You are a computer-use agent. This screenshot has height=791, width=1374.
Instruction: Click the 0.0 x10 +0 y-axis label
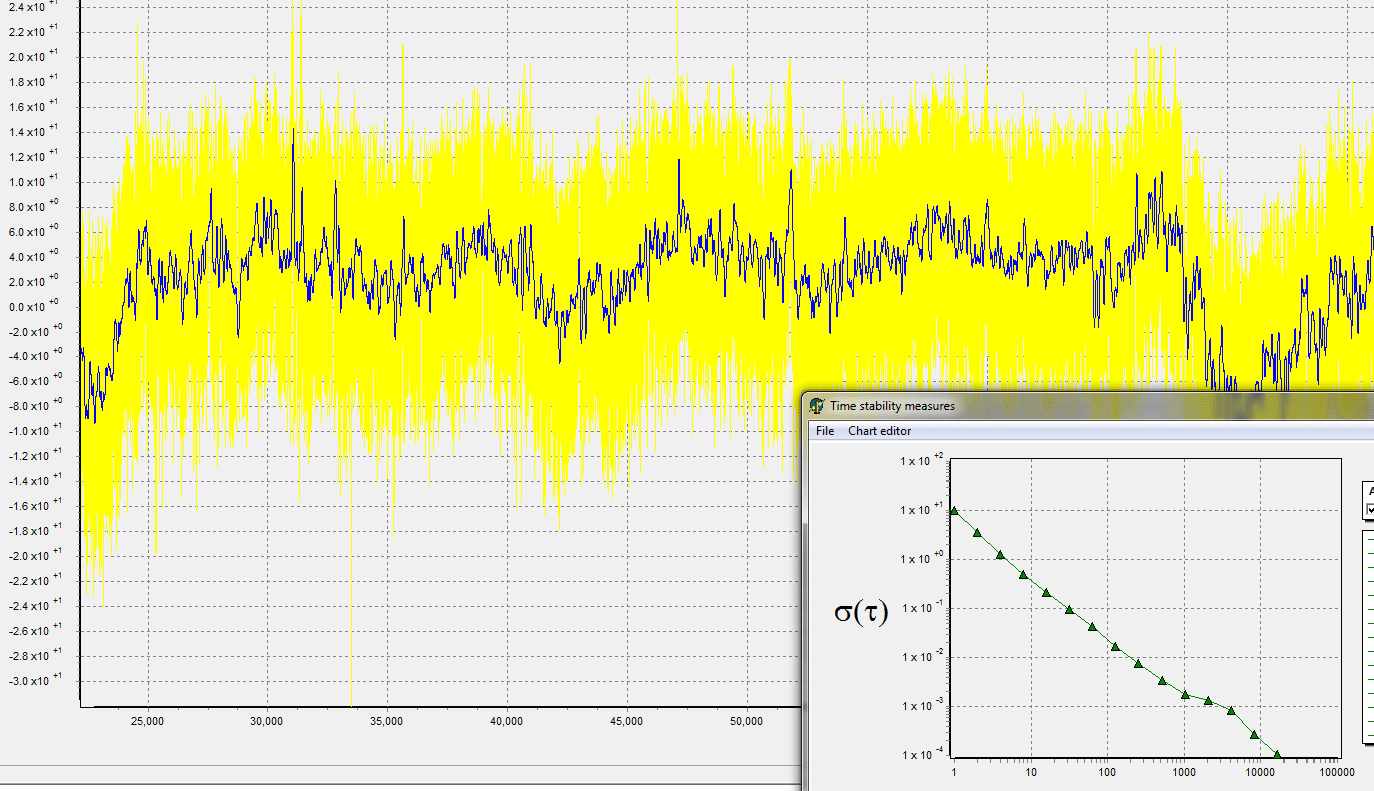click(33, 306)
